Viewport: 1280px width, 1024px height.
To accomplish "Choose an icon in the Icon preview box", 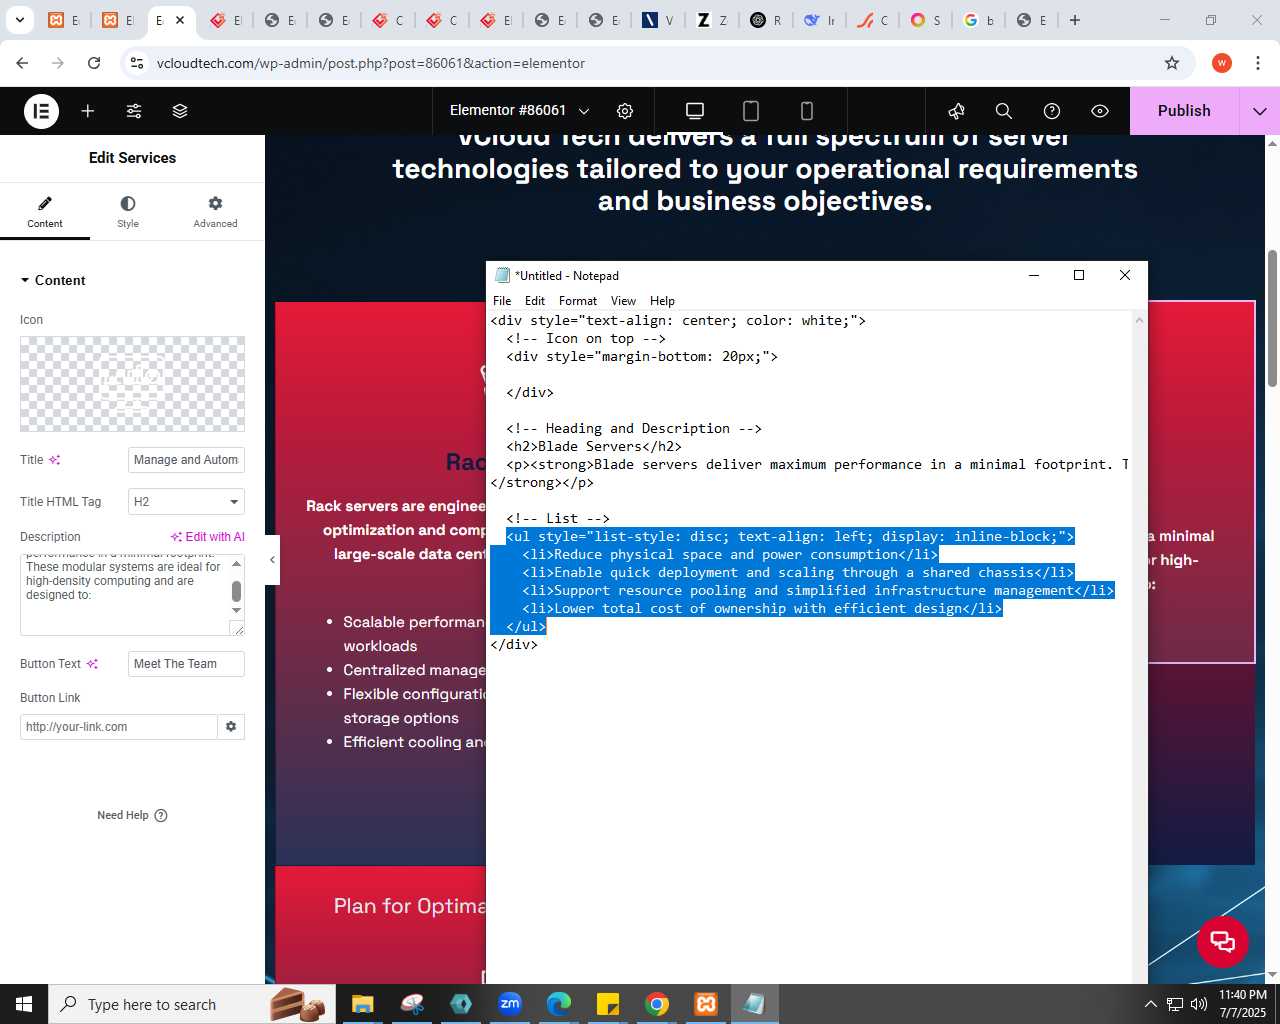I will pos(132,384).
